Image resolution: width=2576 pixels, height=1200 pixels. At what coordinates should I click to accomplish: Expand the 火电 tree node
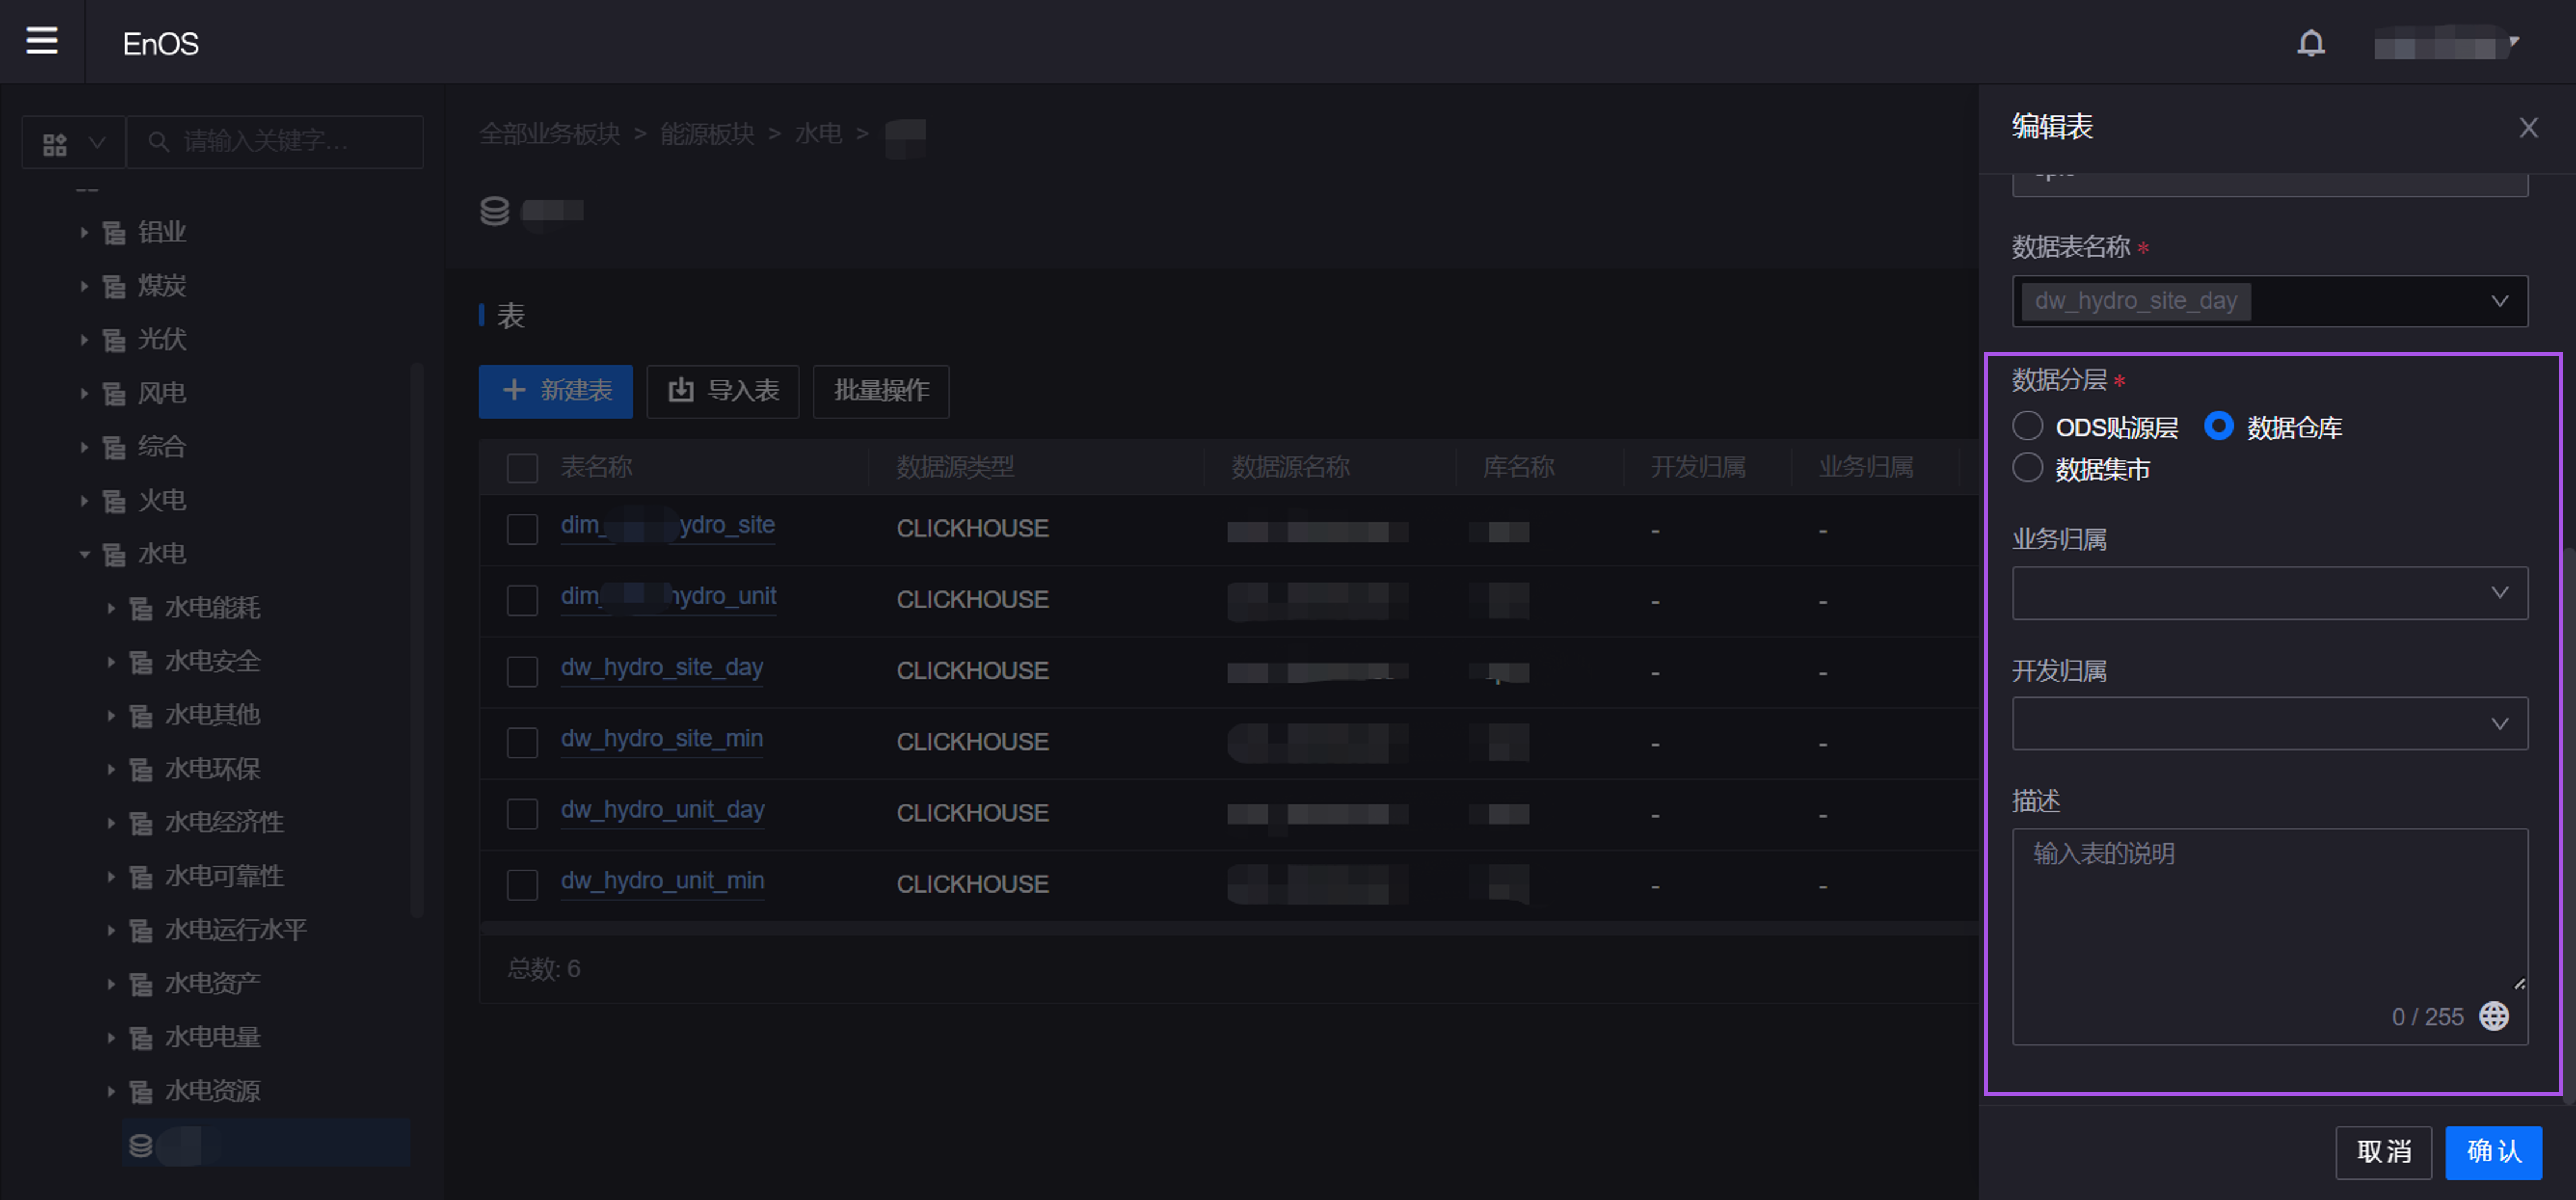[84, 501]
